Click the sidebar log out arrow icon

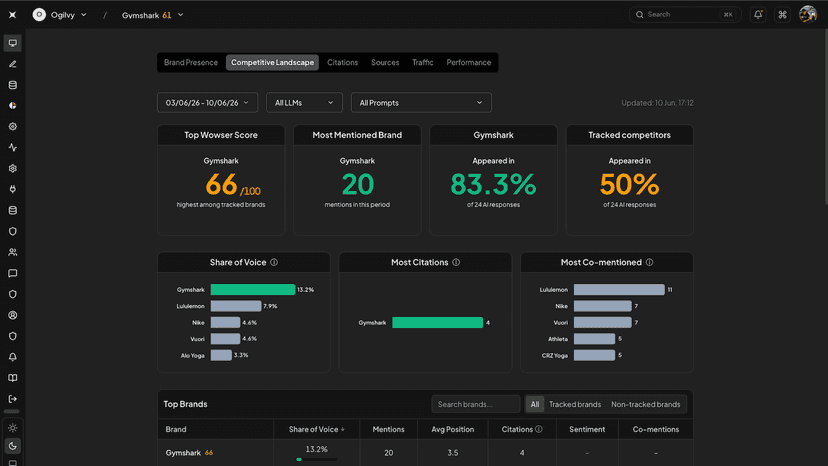tap(13, 399)
